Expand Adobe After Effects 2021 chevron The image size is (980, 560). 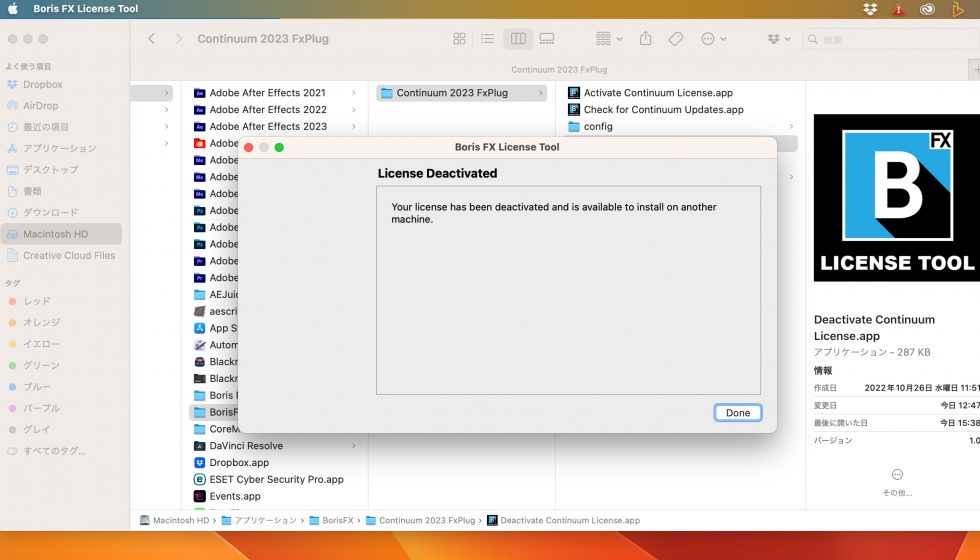point(354,92)
